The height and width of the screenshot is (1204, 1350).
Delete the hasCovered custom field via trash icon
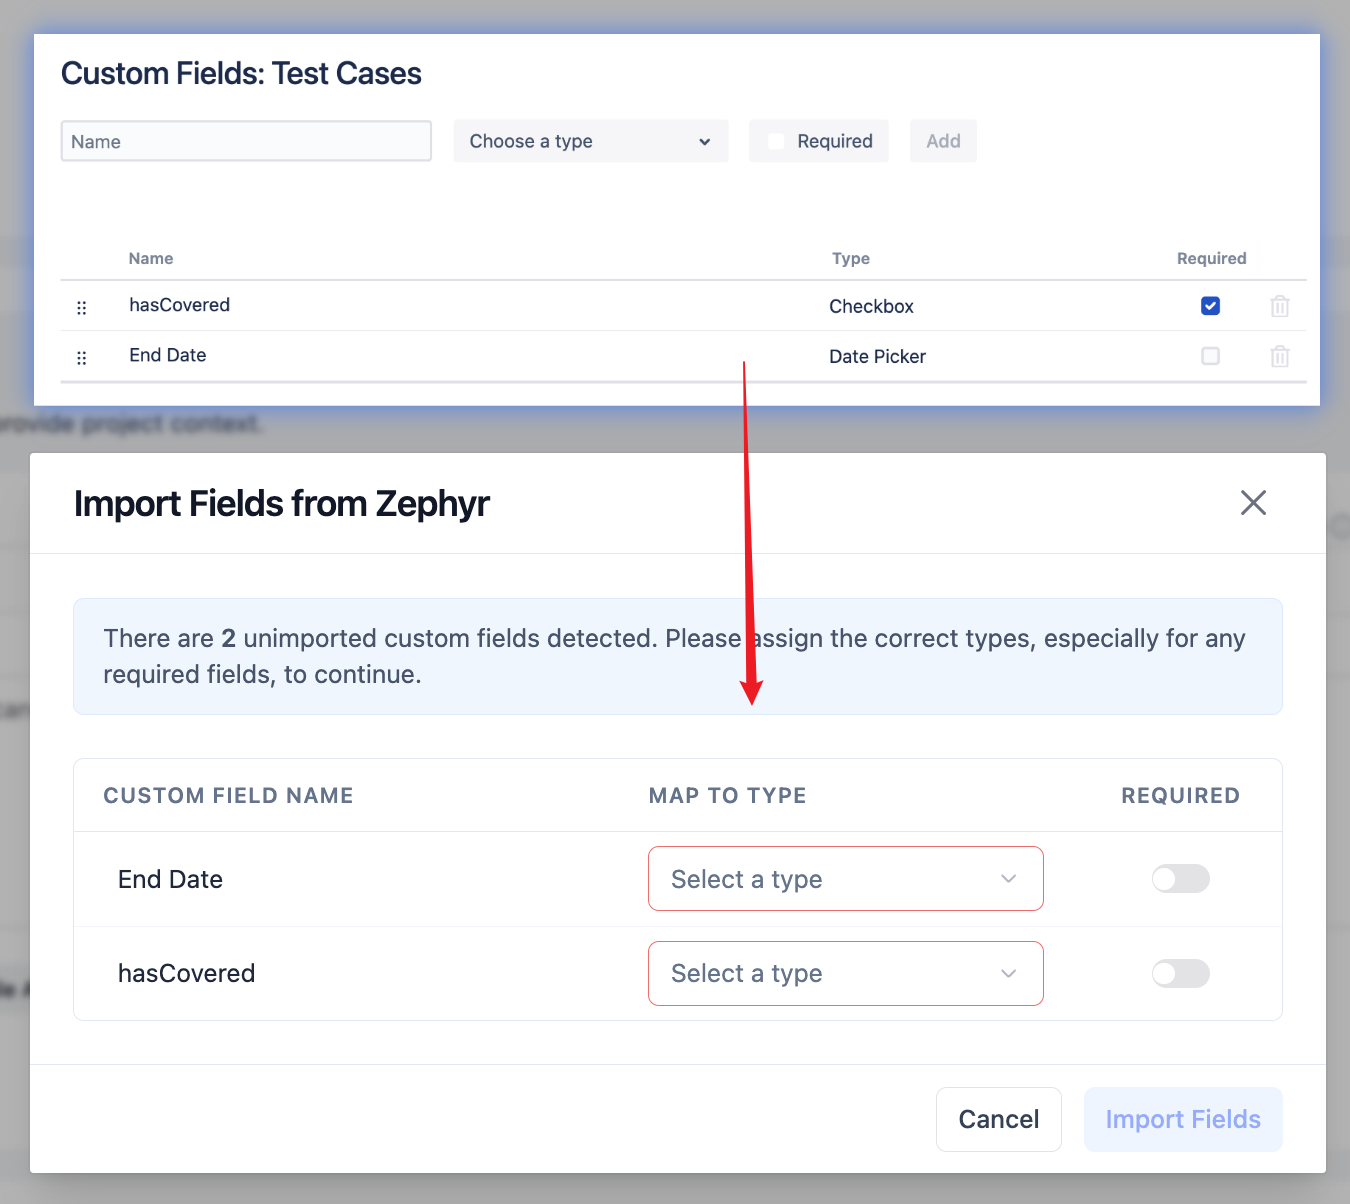[x=1280, y=306]
